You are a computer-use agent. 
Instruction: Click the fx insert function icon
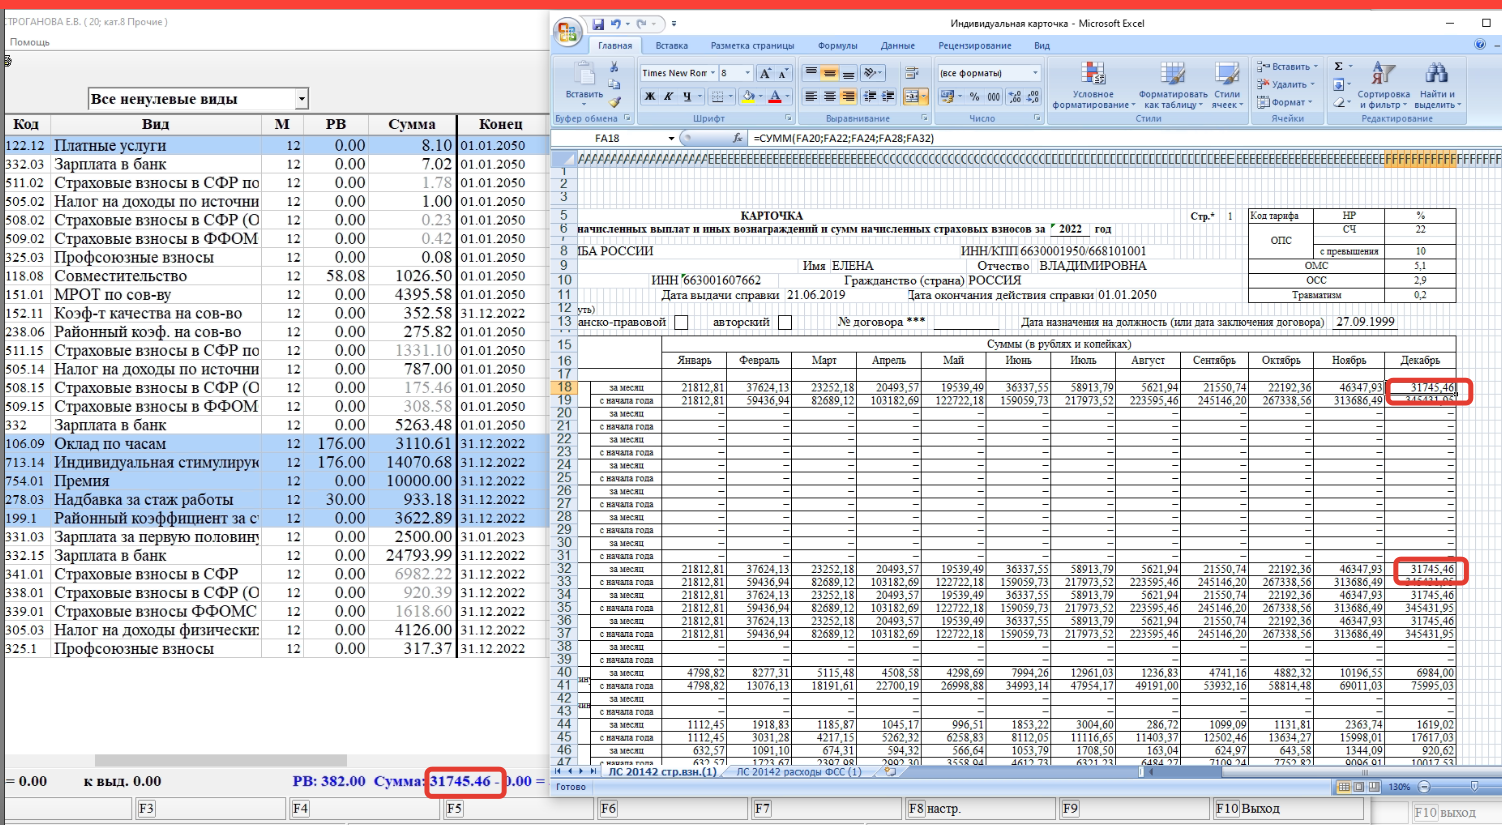point(737,138)
